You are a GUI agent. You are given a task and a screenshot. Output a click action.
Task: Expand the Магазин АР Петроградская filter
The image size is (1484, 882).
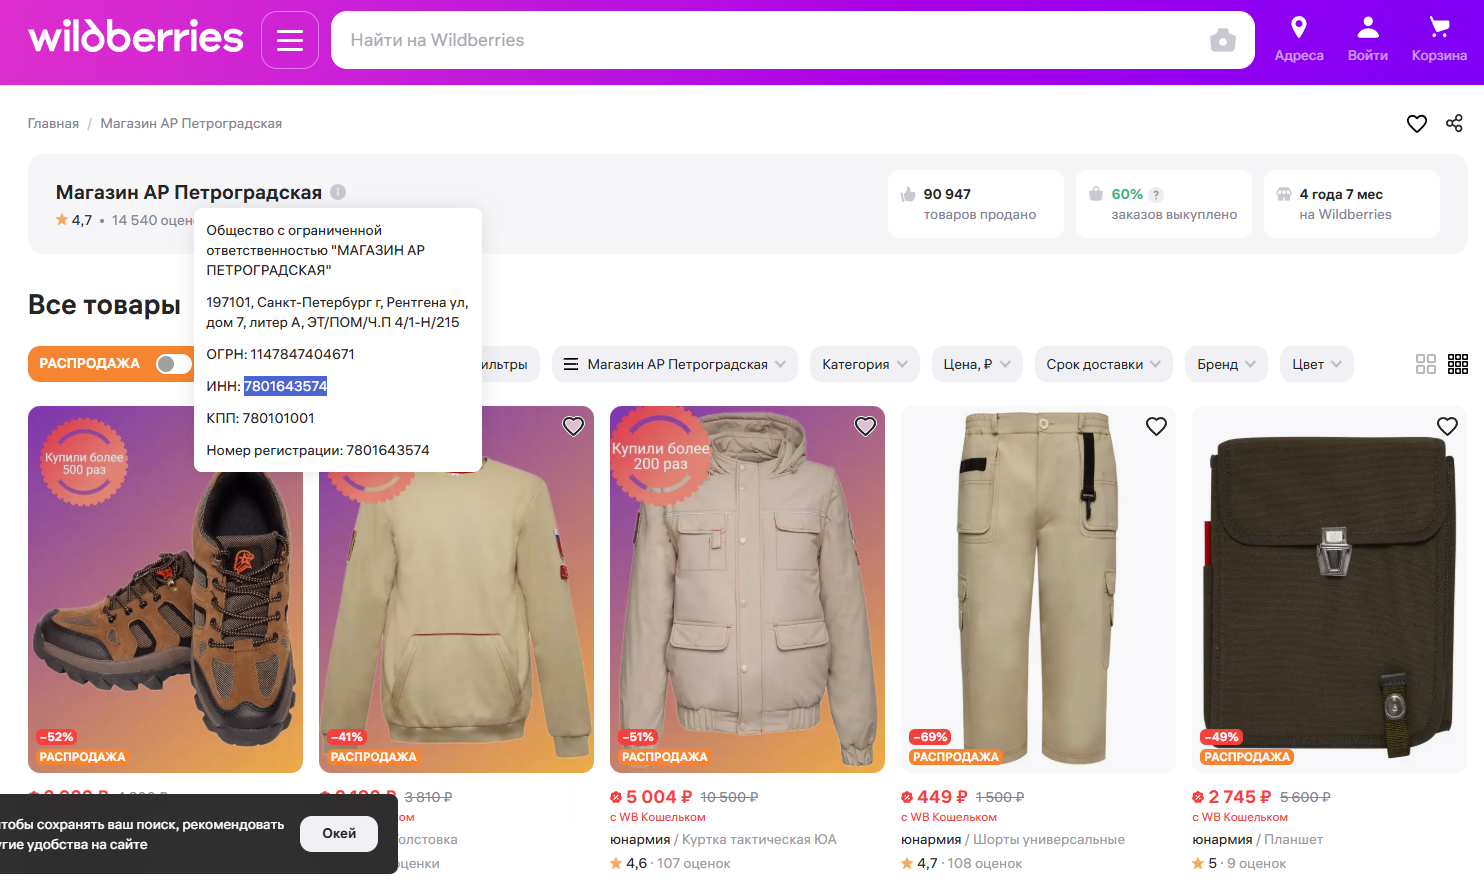click(675, 364)
